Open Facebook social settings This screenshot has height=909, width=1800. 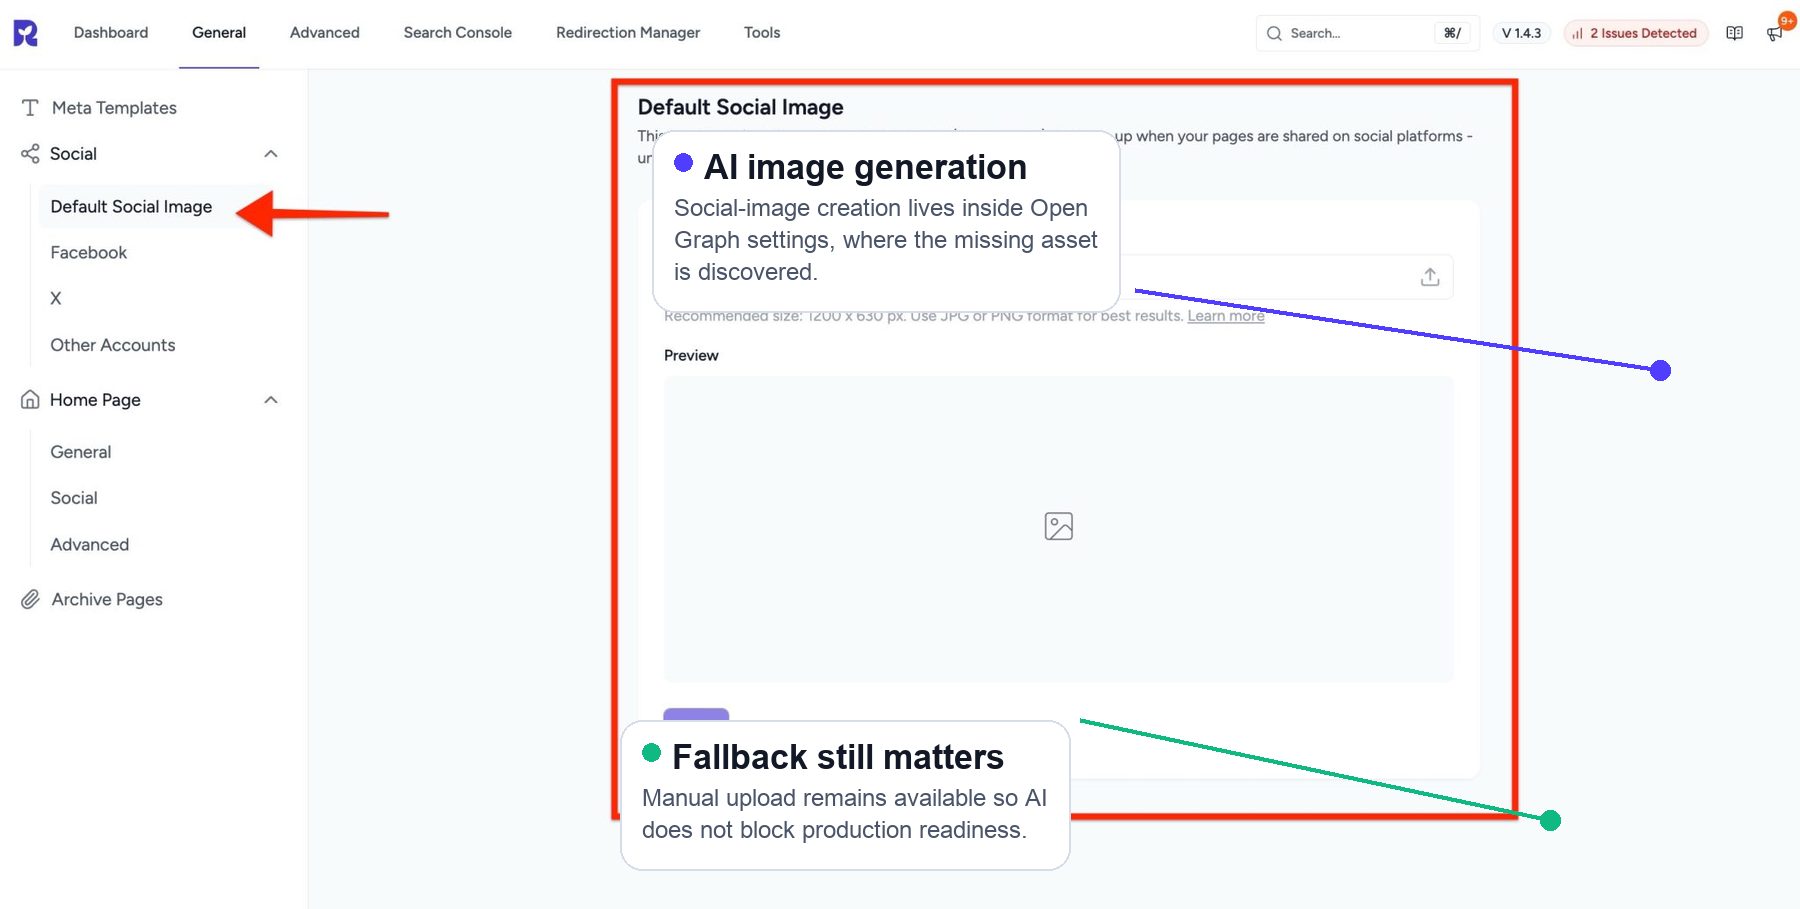pyautogui.click(x=89, y=253)
